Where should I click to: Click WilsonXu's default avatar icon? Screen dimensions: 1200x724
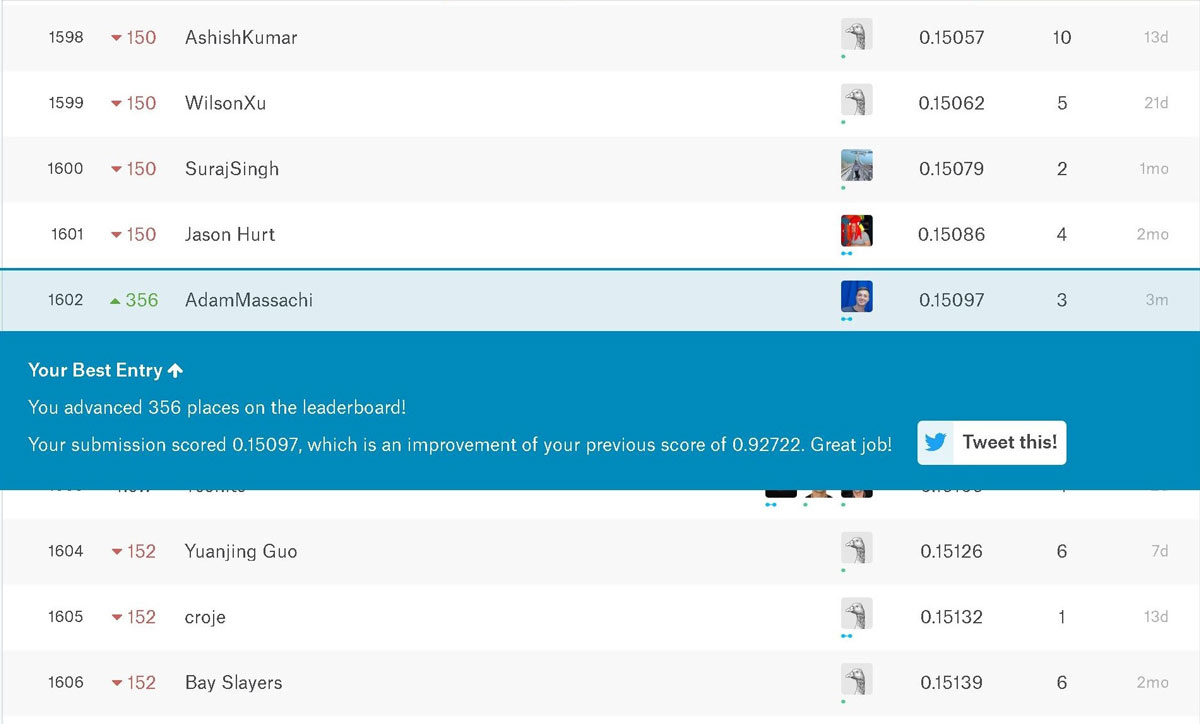pos(856,100)
